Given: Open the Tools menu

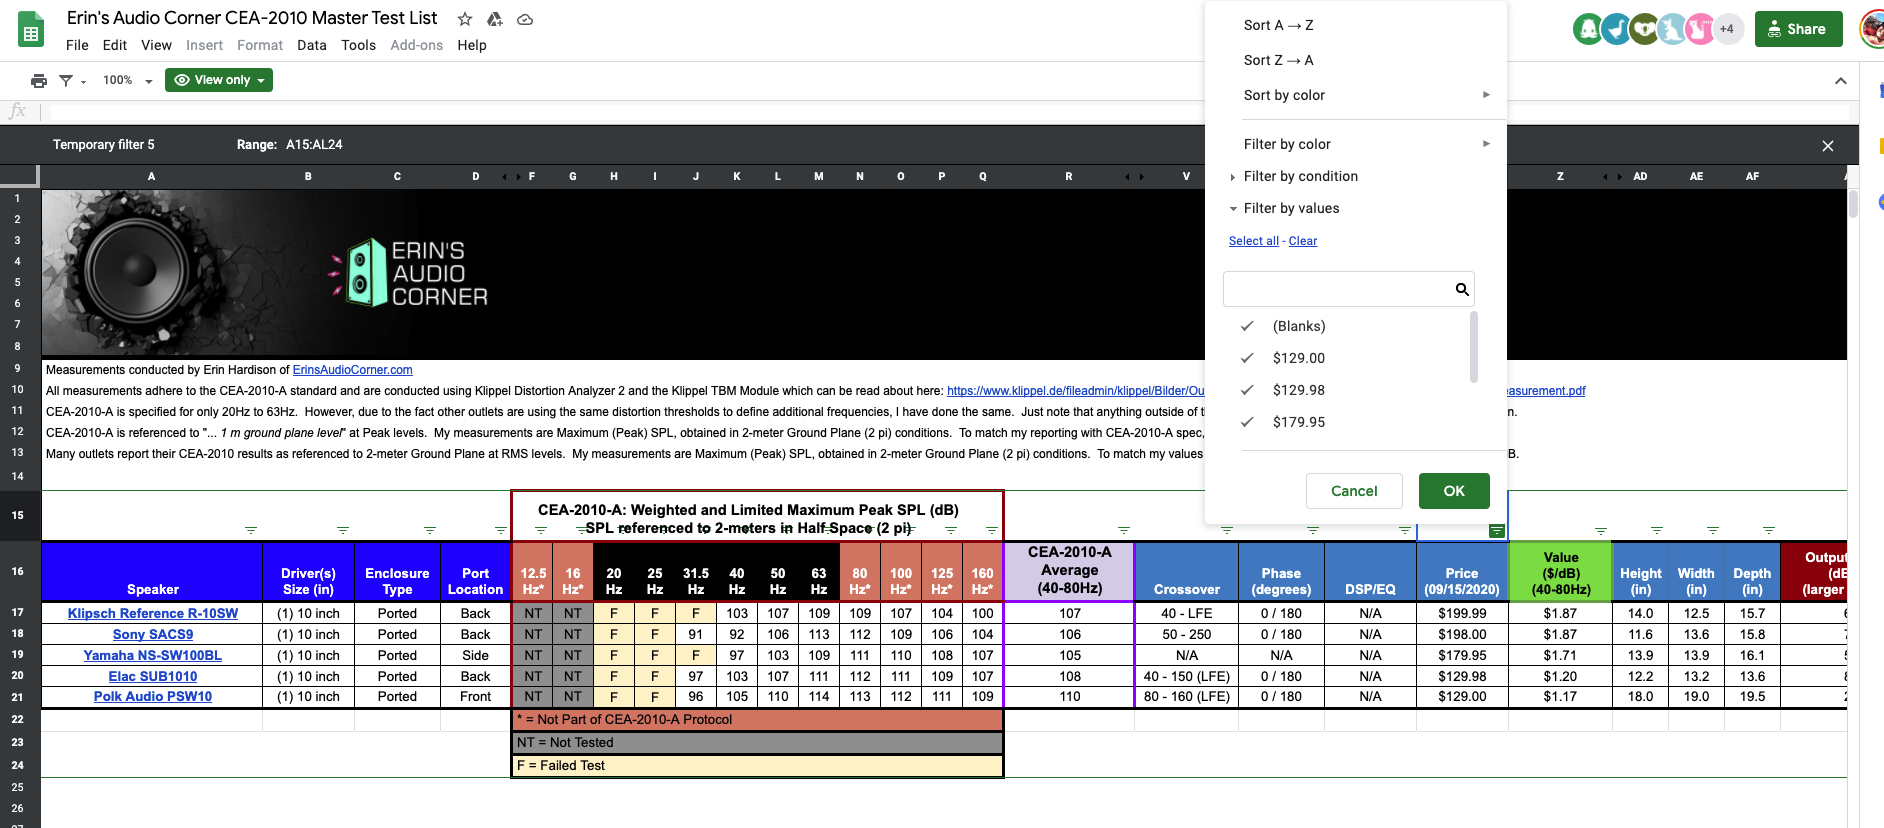Looking at the screenshot, I should point(358,45).
